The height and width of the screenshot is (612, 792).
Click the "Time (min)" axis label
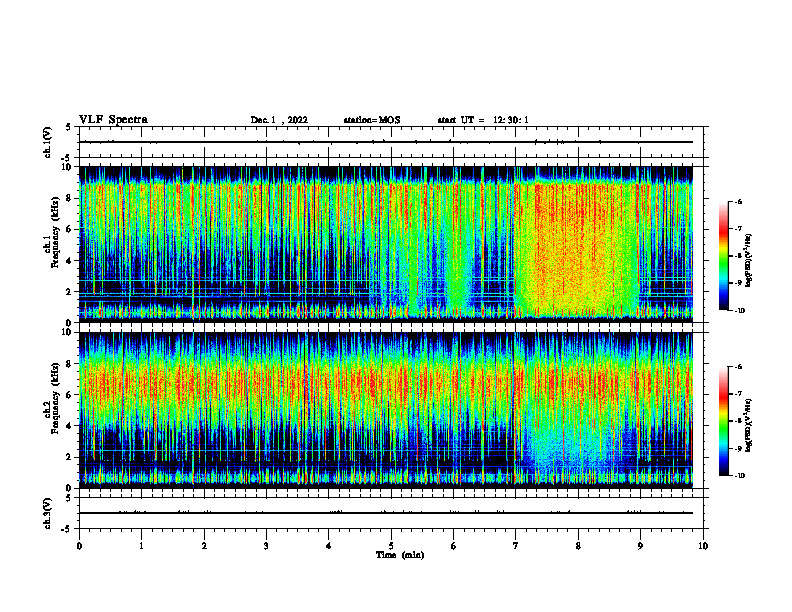click(x=400, y=555)
